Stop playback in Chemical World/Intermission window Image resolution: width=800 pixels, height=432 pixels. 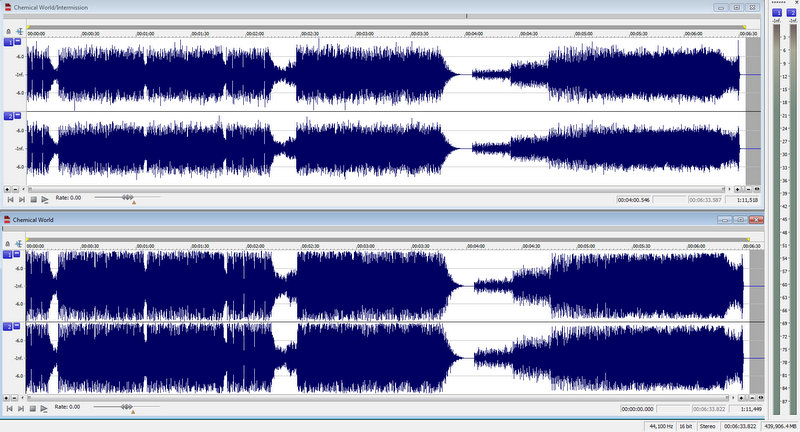[x=33, y=199]
